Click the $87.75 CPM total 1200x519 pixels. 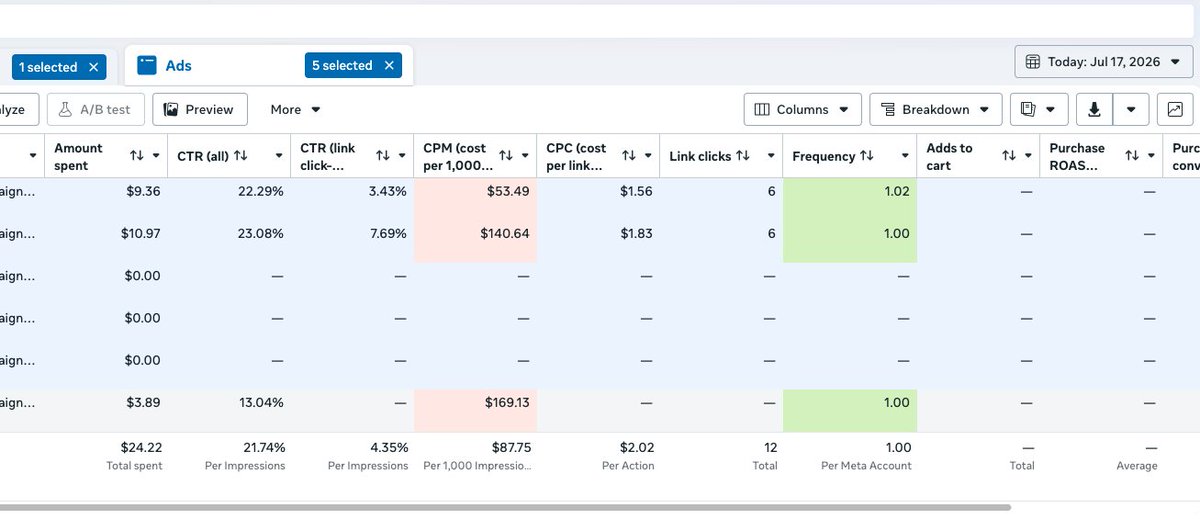(x=511, y=448)
